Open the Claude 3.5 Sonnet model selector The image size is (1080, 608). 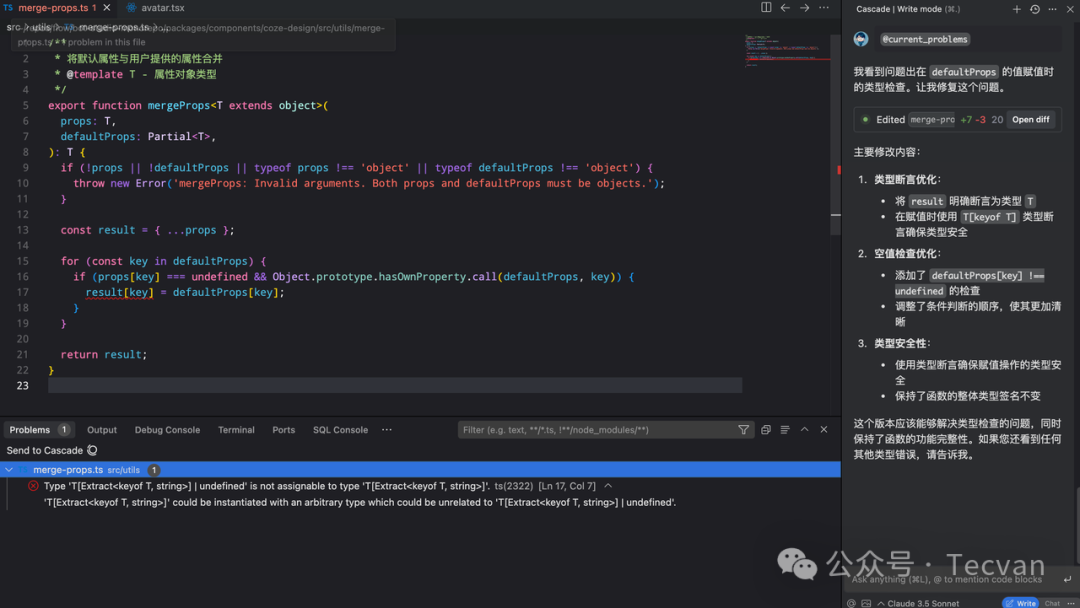pyautogui.click(x=918, y=603)
